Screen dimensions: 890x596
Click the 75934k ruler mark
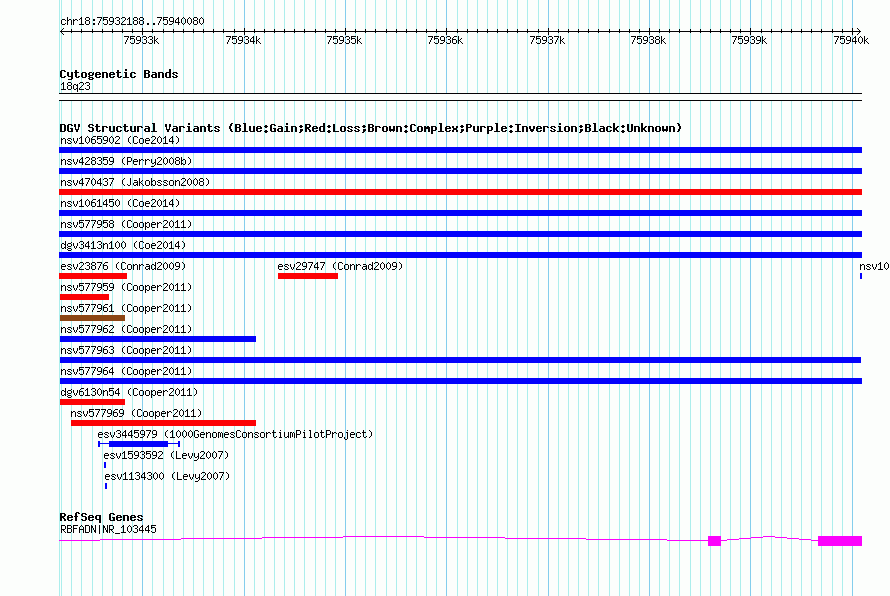pyautogui.click(x=243, y=40)
